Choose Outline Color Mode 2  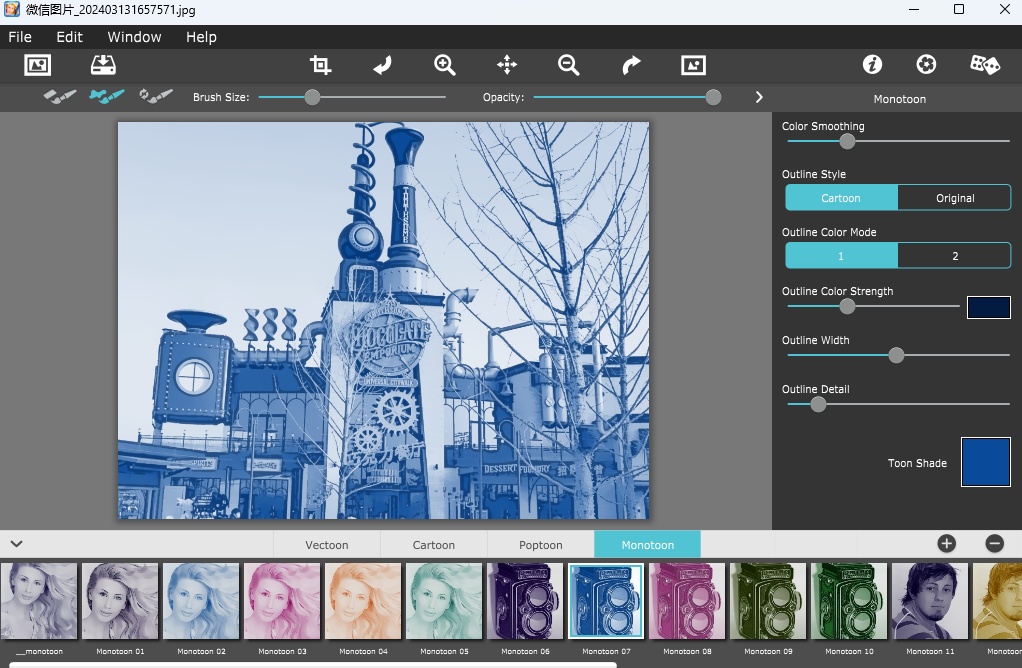coord(954,255)
